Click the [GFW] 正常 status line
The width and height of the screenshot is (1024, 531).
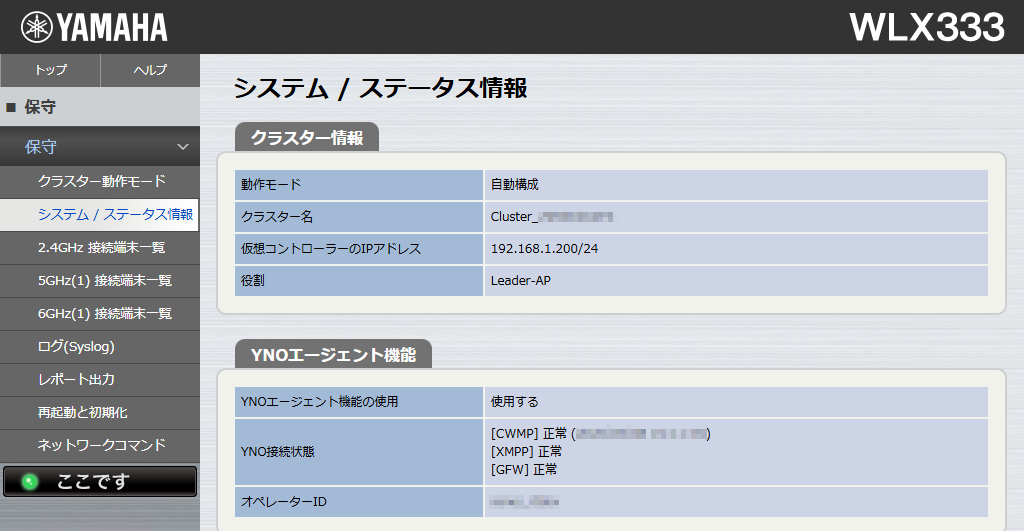pyautogui.click(x=524, y=470)
